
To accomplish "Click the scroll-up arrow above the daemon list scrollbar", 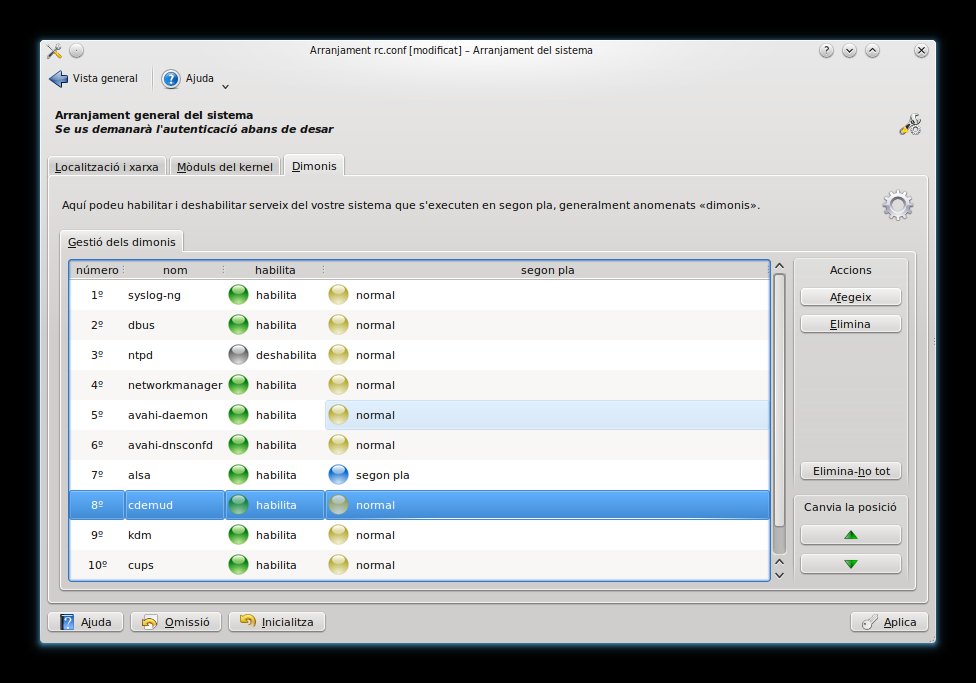I will (x=779, y=266).
